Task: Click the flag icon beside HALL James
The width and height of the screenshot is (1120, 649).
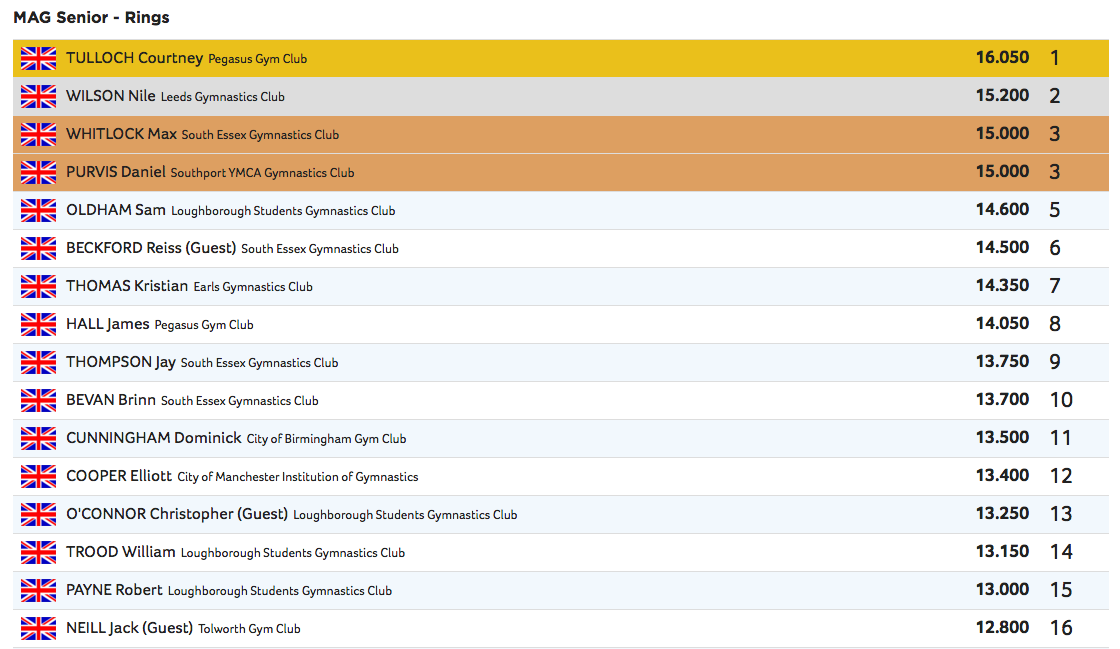Action: 38,324
